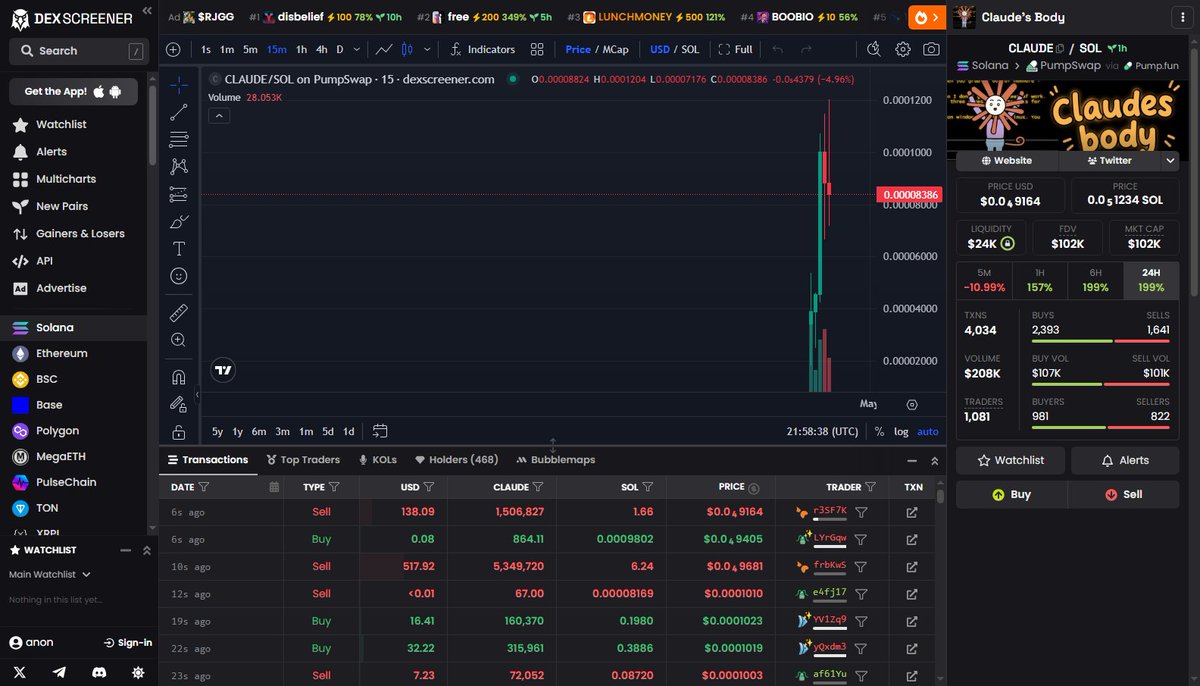Select the pattern drawing tool

pyautogui.click(x=178, y=166)
